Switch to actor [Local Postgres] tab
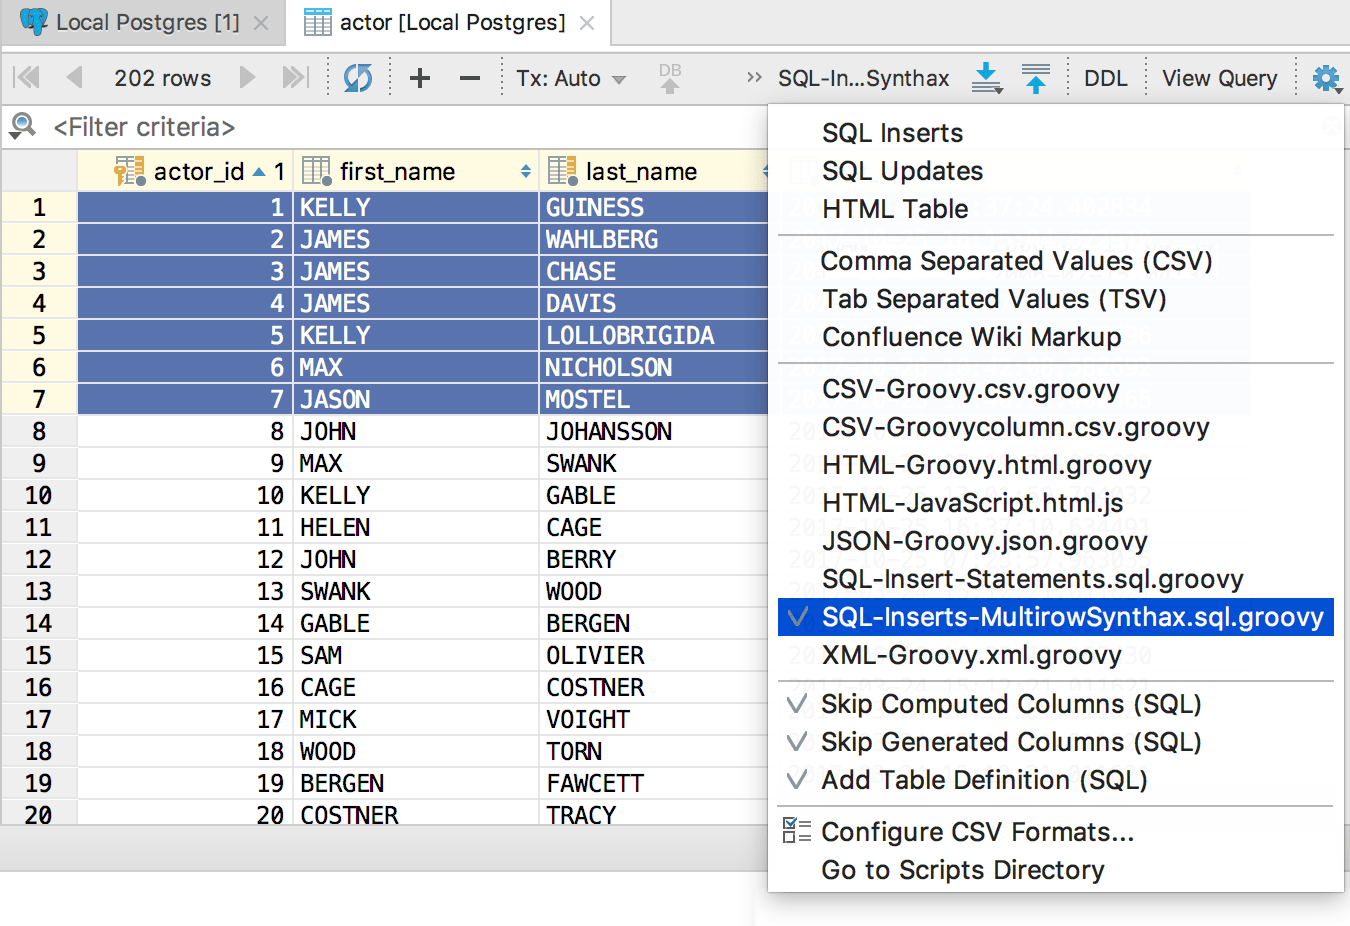This screenshot has width=1350, height=926. point(452,22)
